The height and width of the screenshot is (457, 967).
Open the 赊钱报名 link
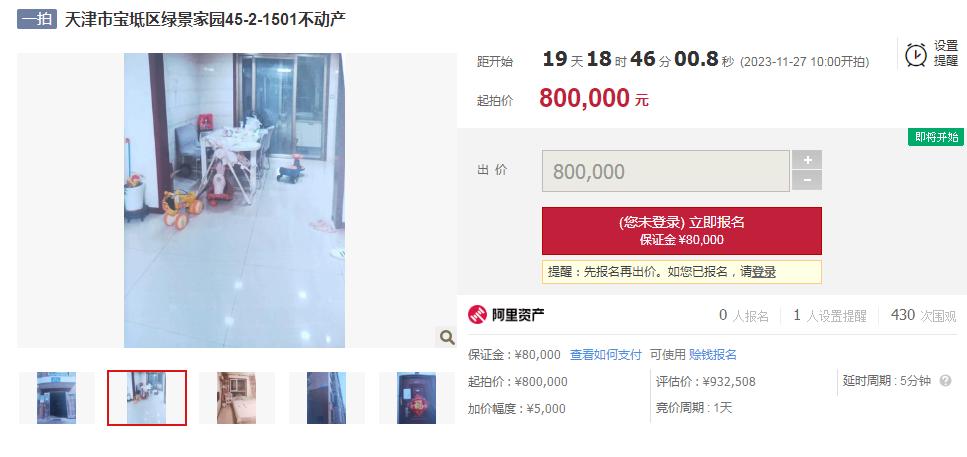713,355
